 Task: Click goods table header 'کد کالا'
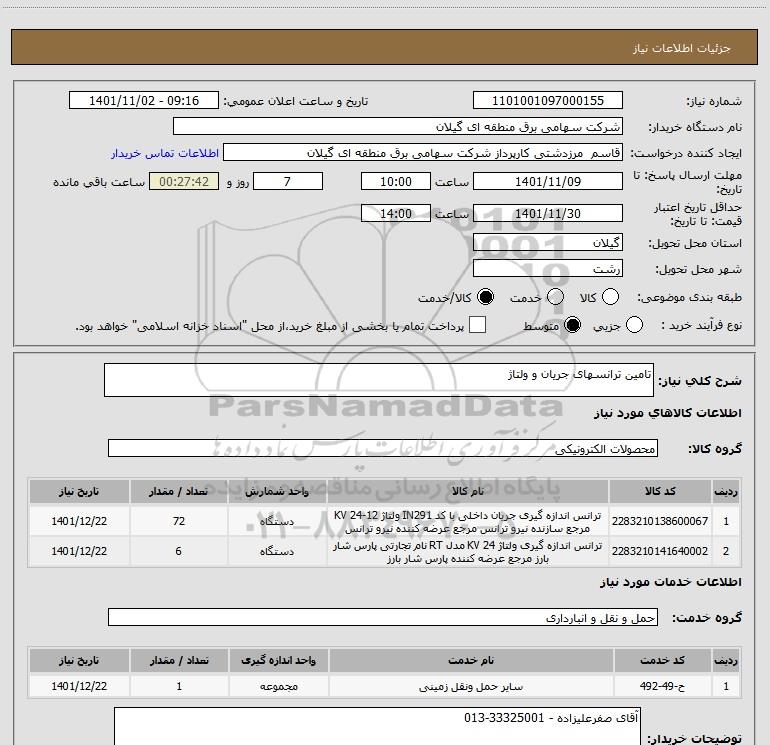tap(660, 492)
